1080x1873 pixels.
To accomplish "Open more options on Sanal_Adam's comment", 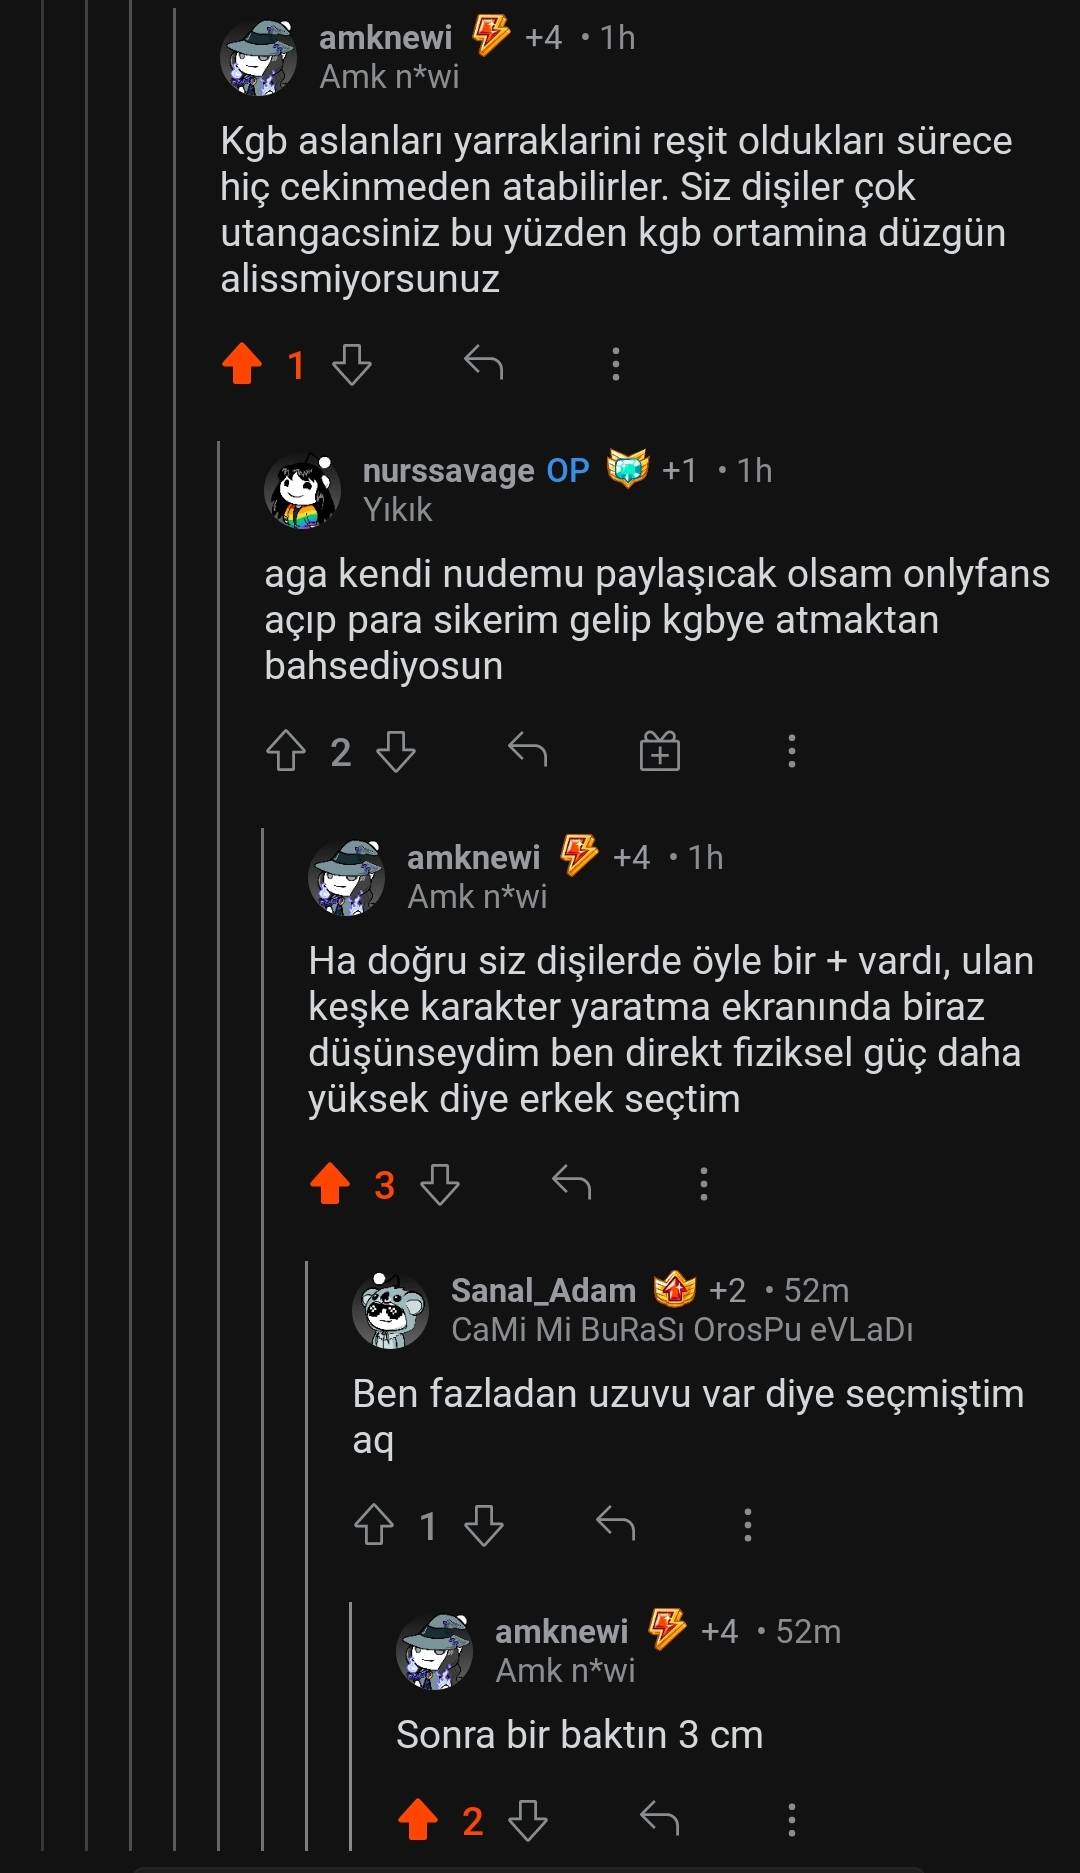I will 748,1524.
